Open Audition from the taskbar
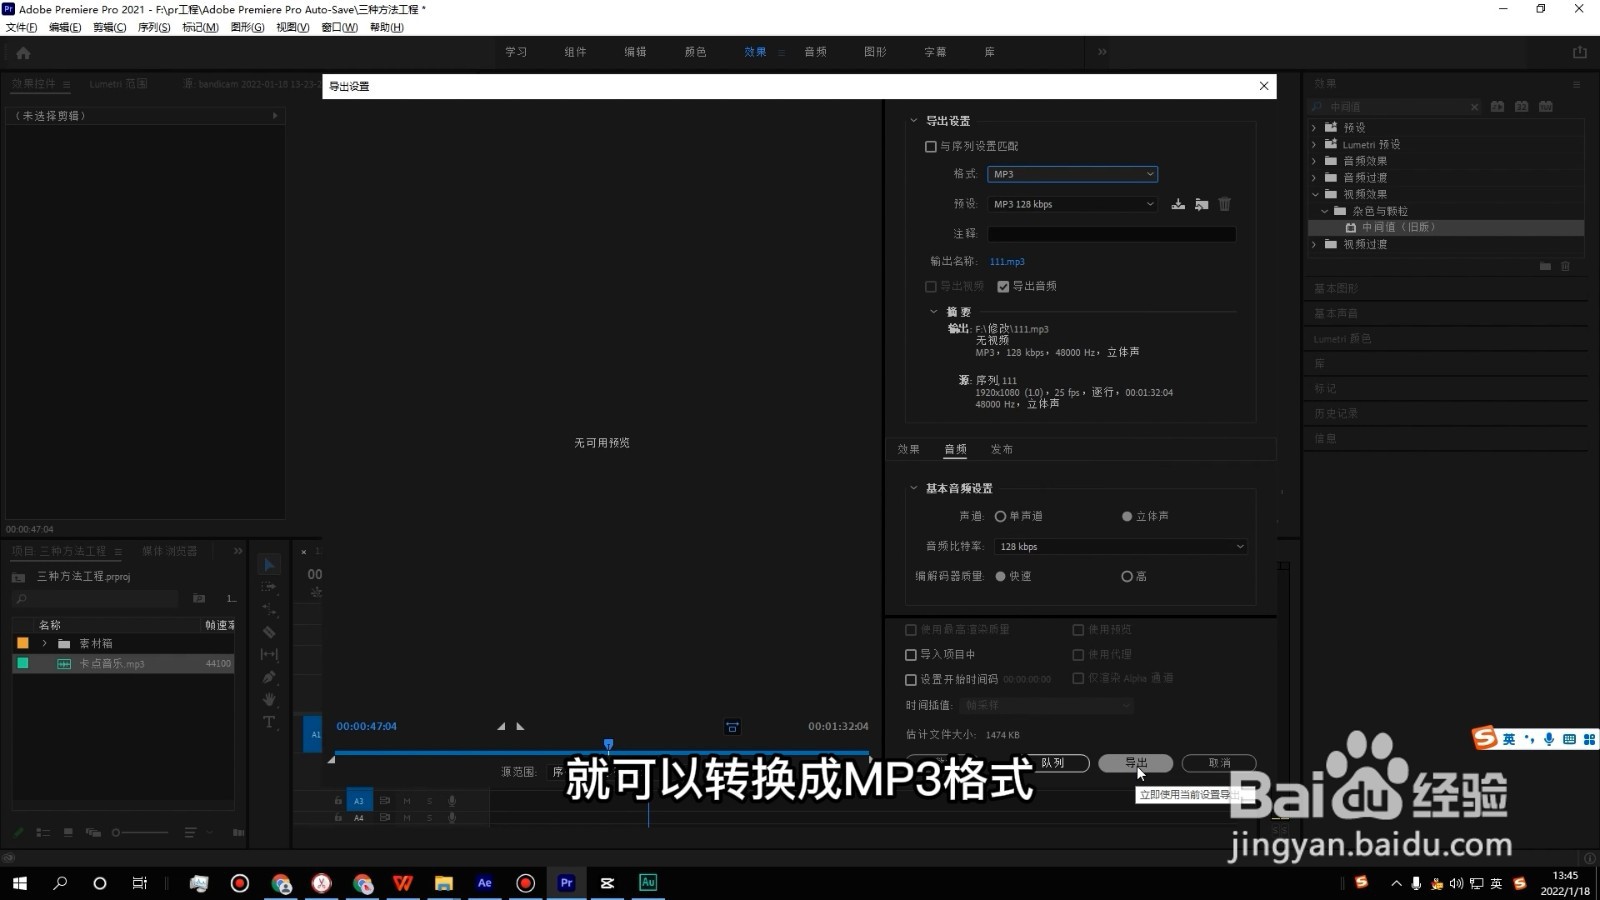 click(x=647, y=883)
